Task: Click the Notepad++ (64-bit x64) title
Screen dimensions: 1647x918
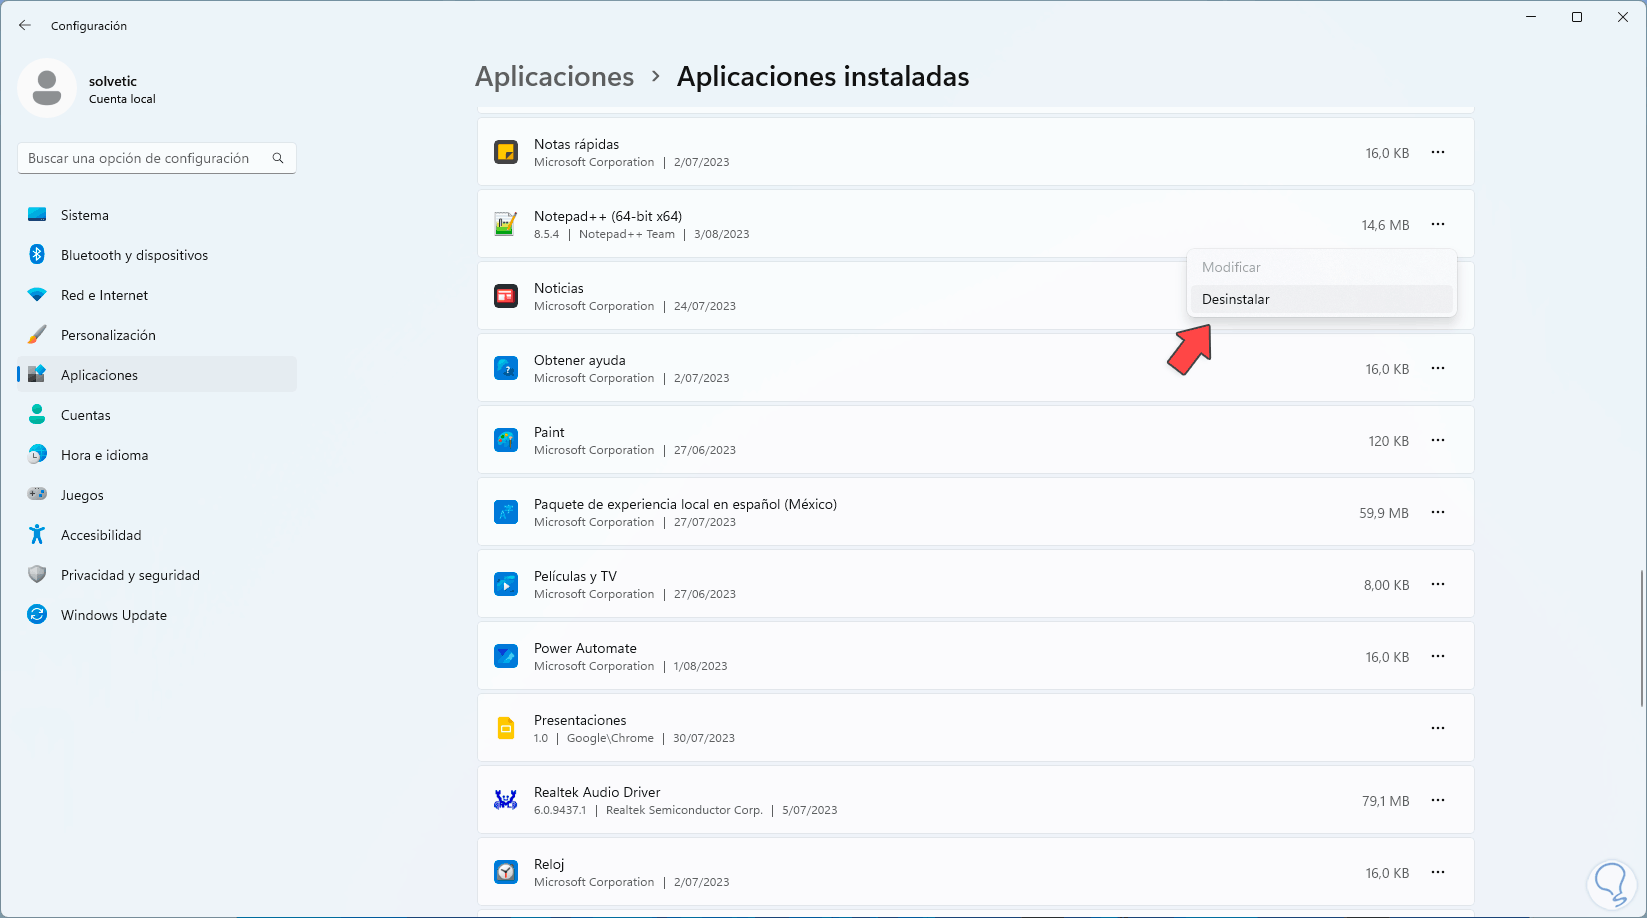Action: coord(608,216)
